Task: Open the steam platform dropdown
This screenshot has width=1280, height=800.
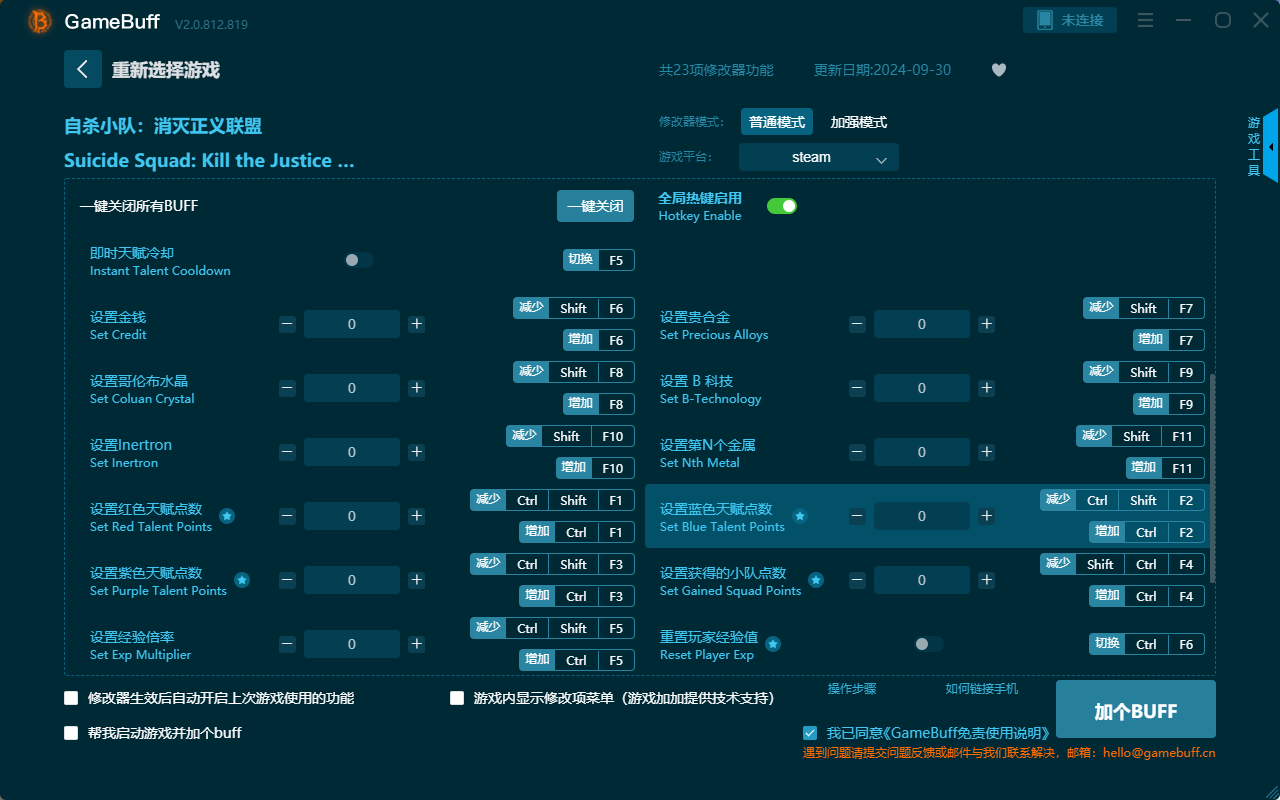Action: 818,157
